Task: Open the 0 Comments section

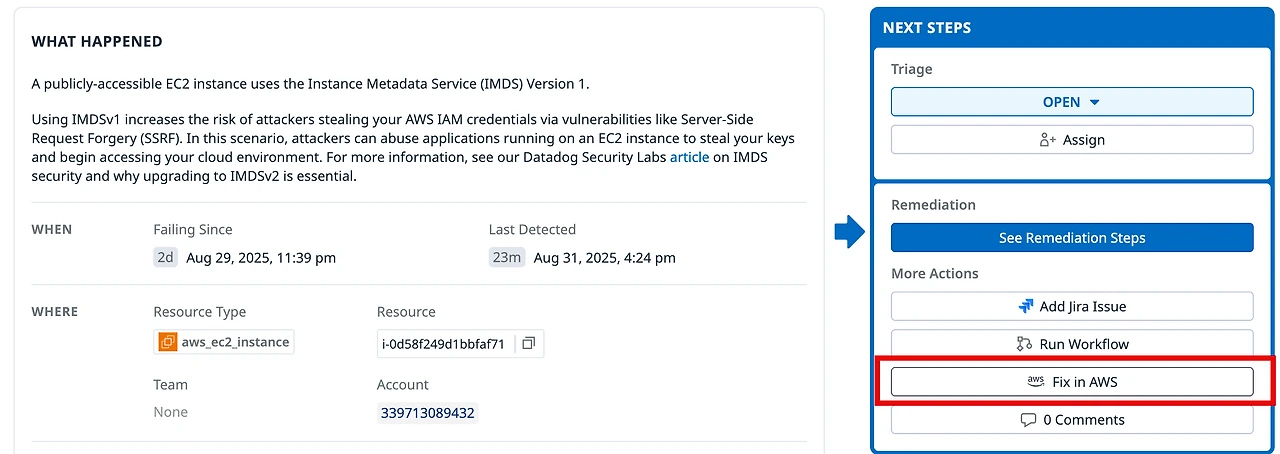Action: pyautogui.click(x=1071, y=420)
